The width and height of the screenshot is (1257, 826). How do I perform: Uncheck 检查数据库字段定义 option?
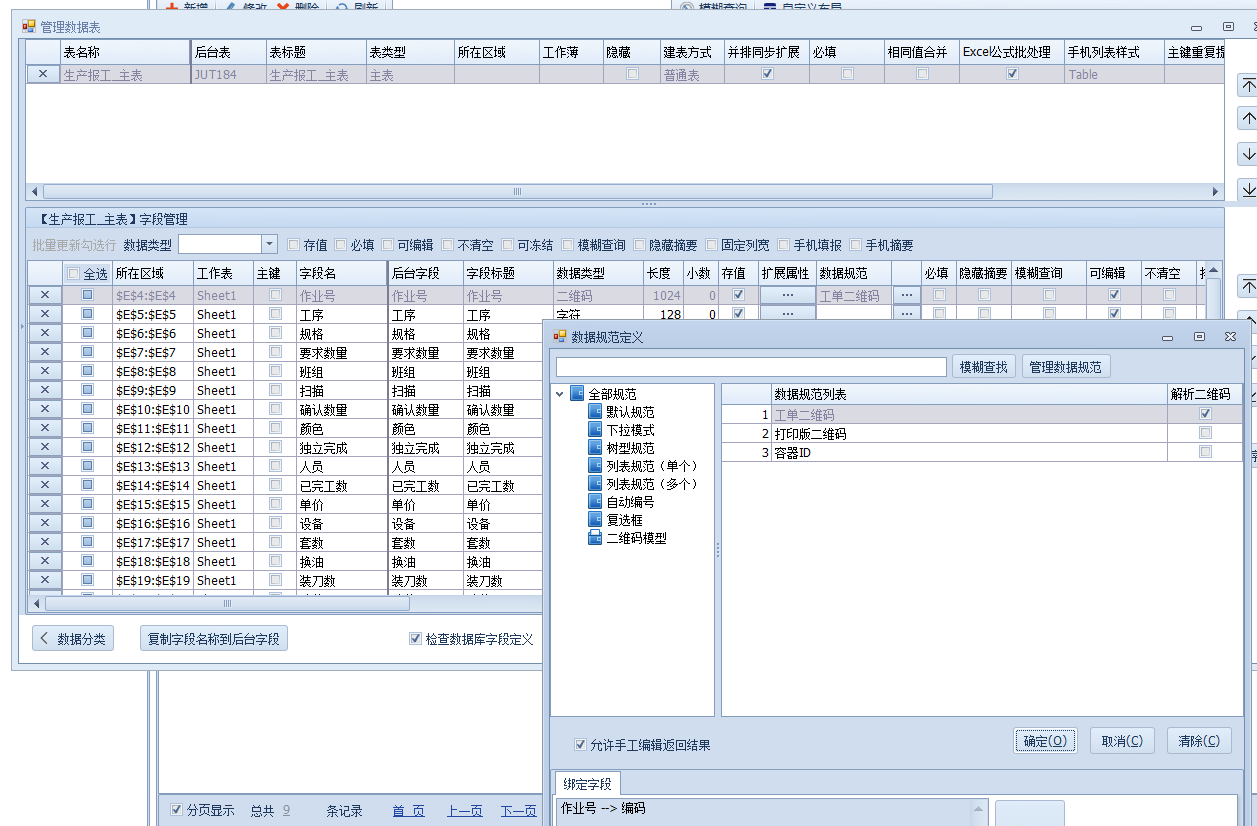pos(416,639)
